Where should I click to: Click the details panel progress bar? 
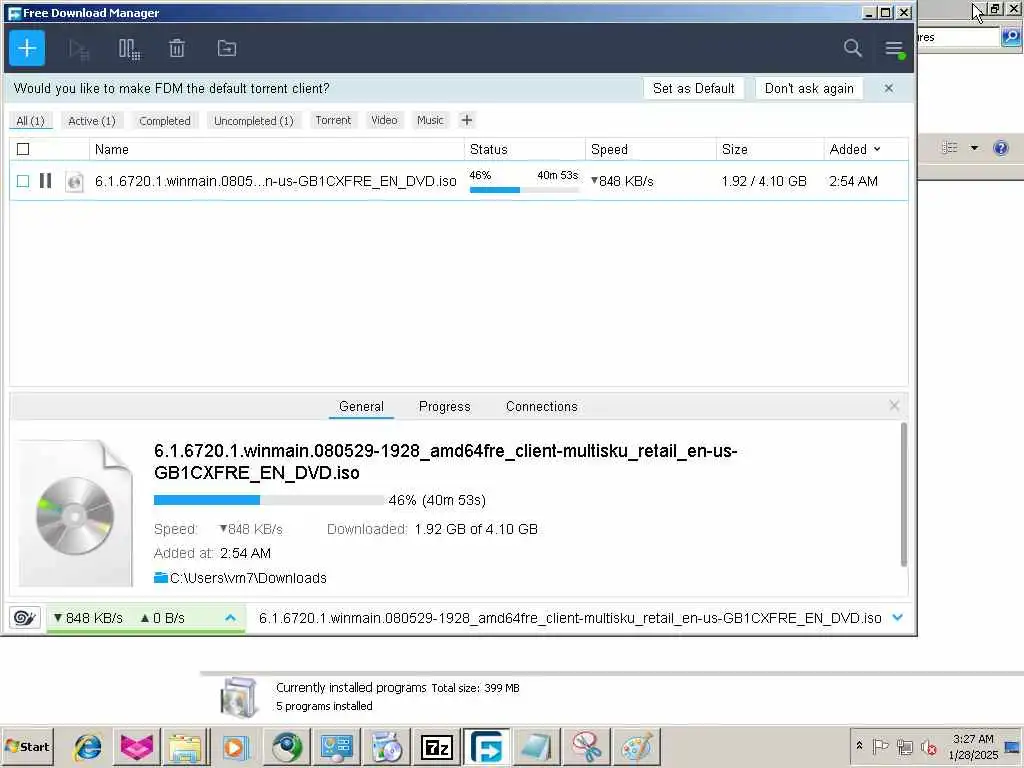coord(270,500)
